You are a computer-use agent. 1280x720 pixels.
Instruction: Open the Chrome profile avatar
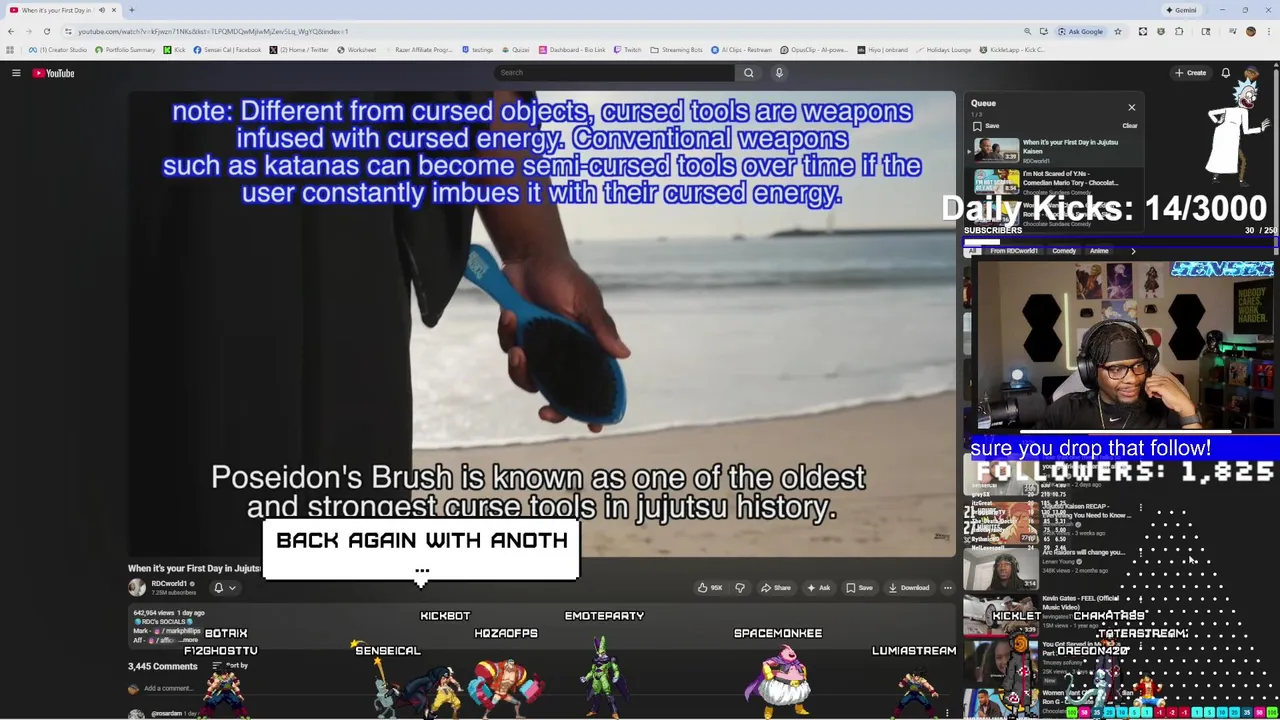(1250, 31)
